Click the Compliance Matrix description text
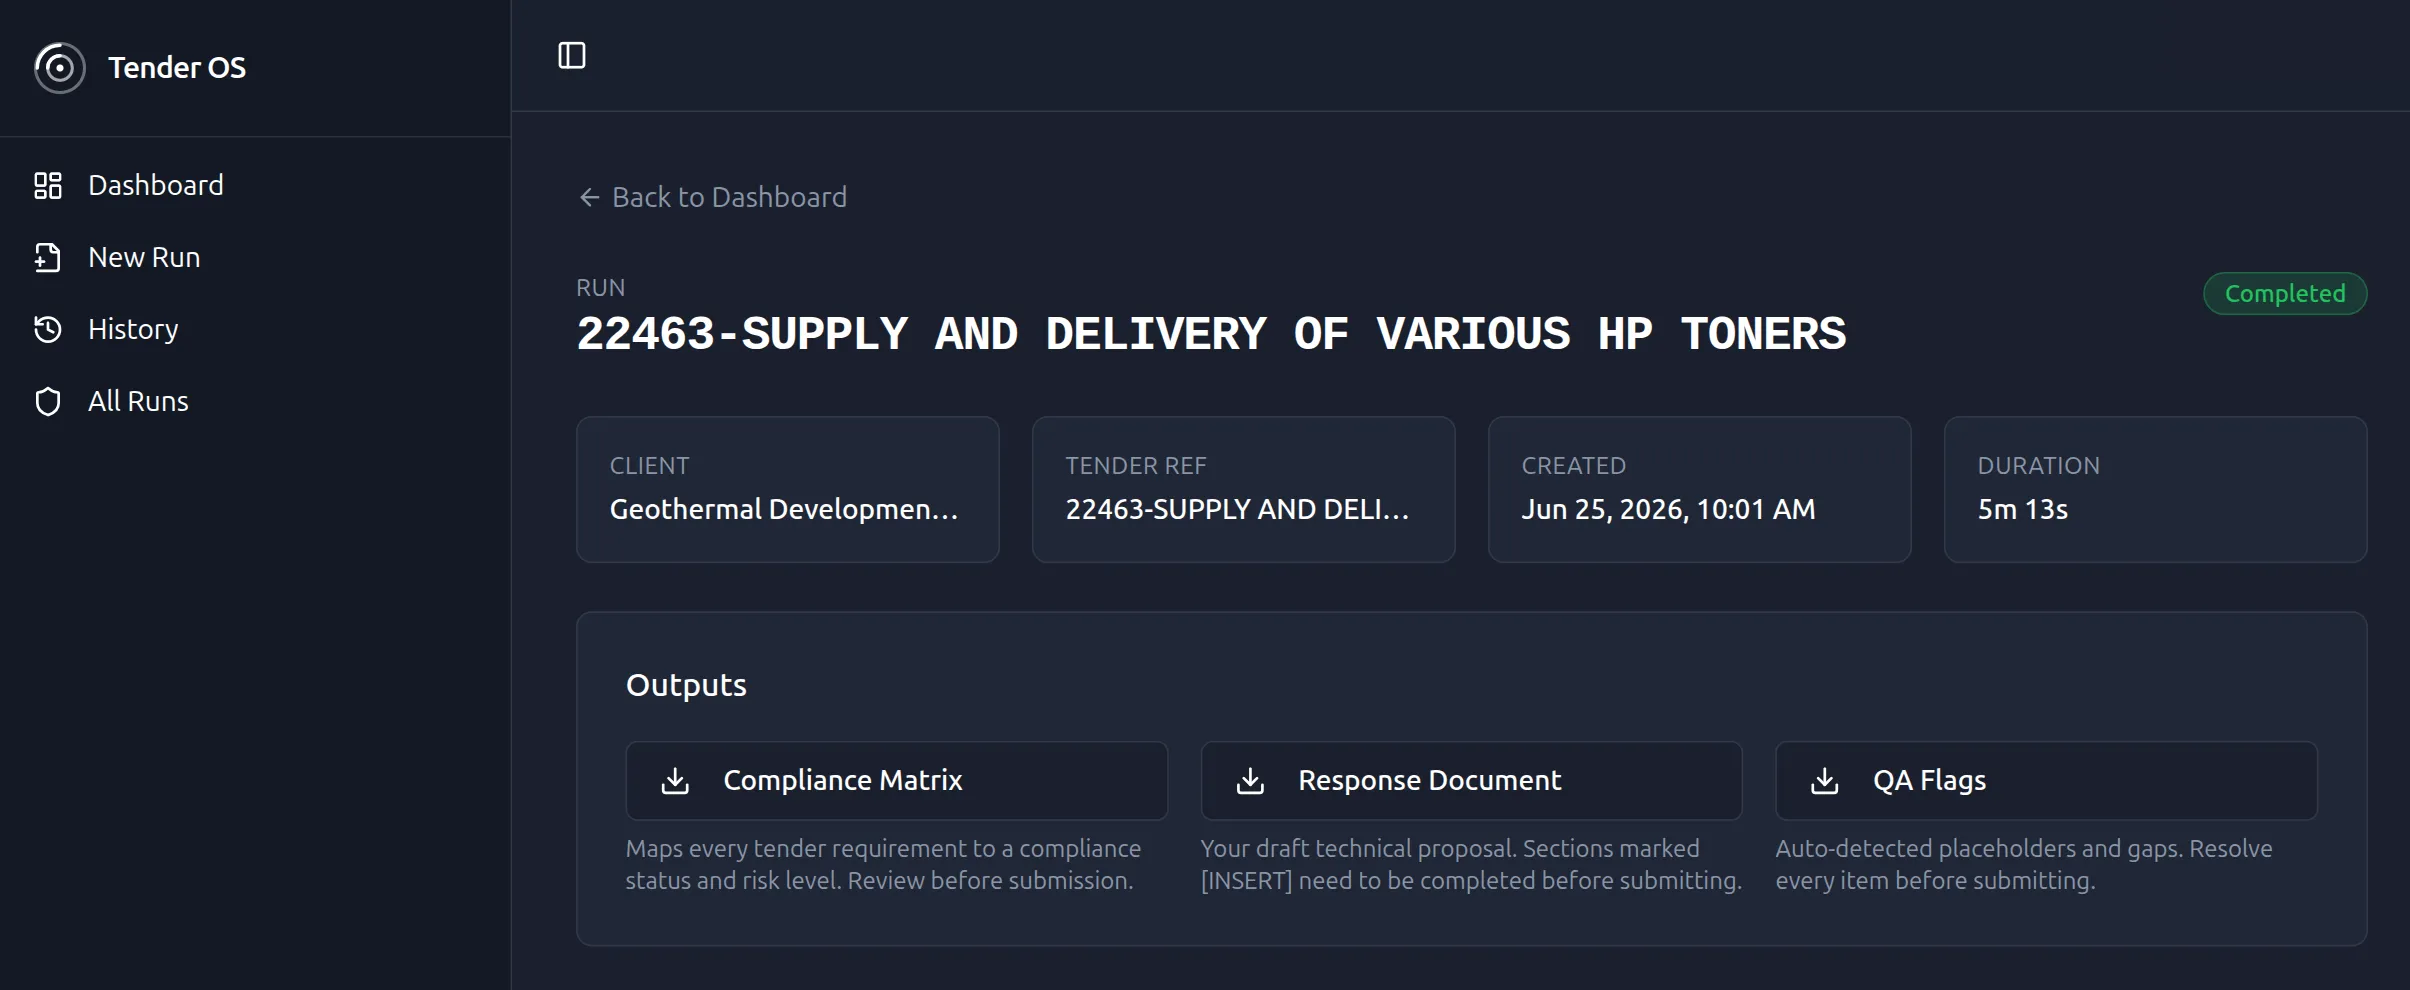Viewport: 2410px width, 990px height. pos(883,865)
